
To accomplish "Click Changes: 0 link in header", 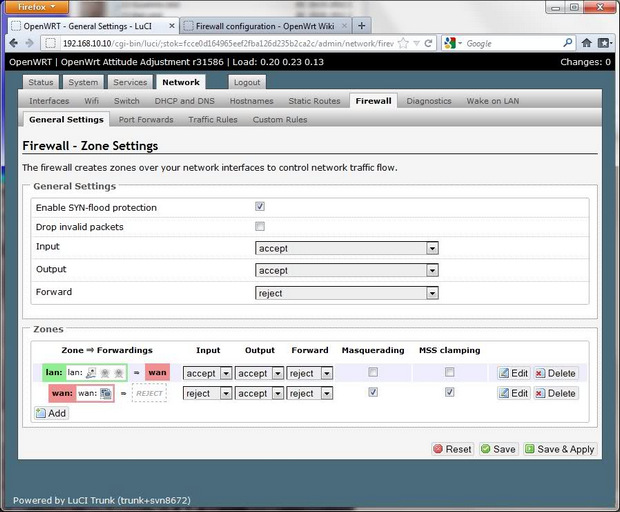I will point(585,62).
